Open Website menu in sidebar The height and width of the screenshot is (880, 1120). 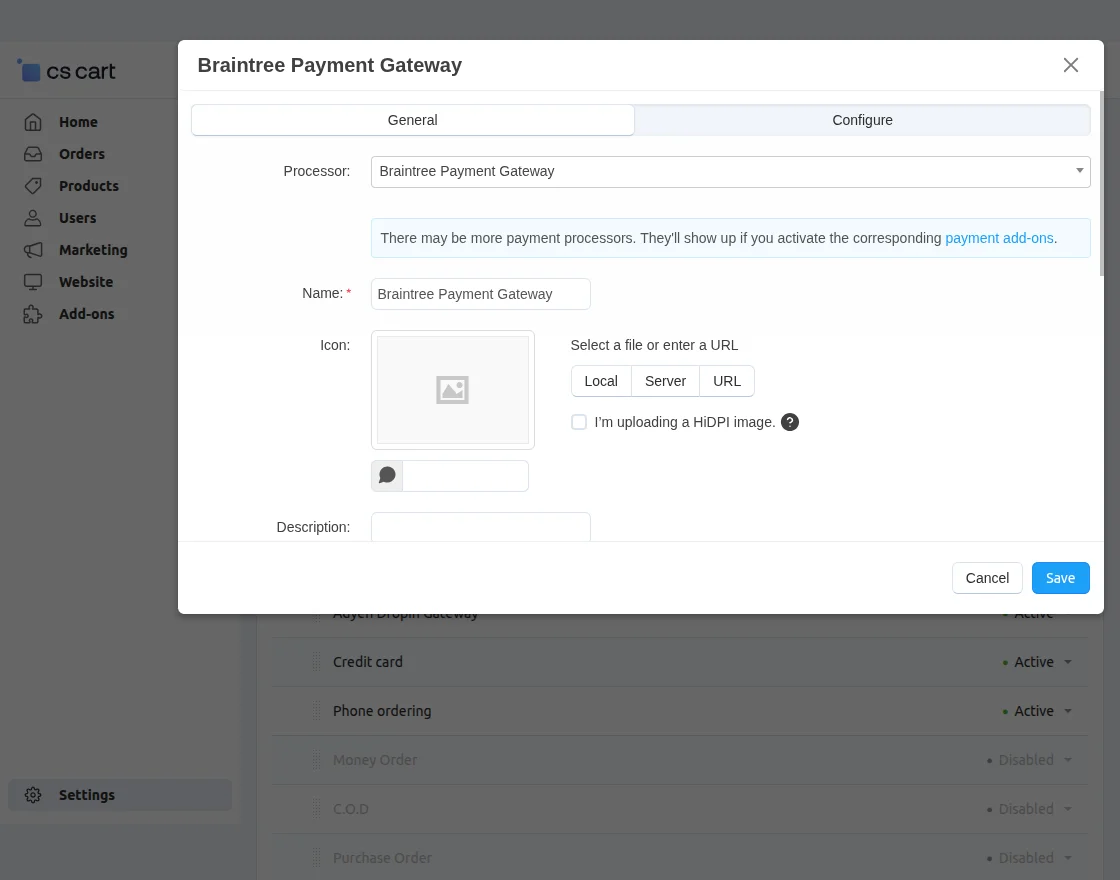pos(86,282)
